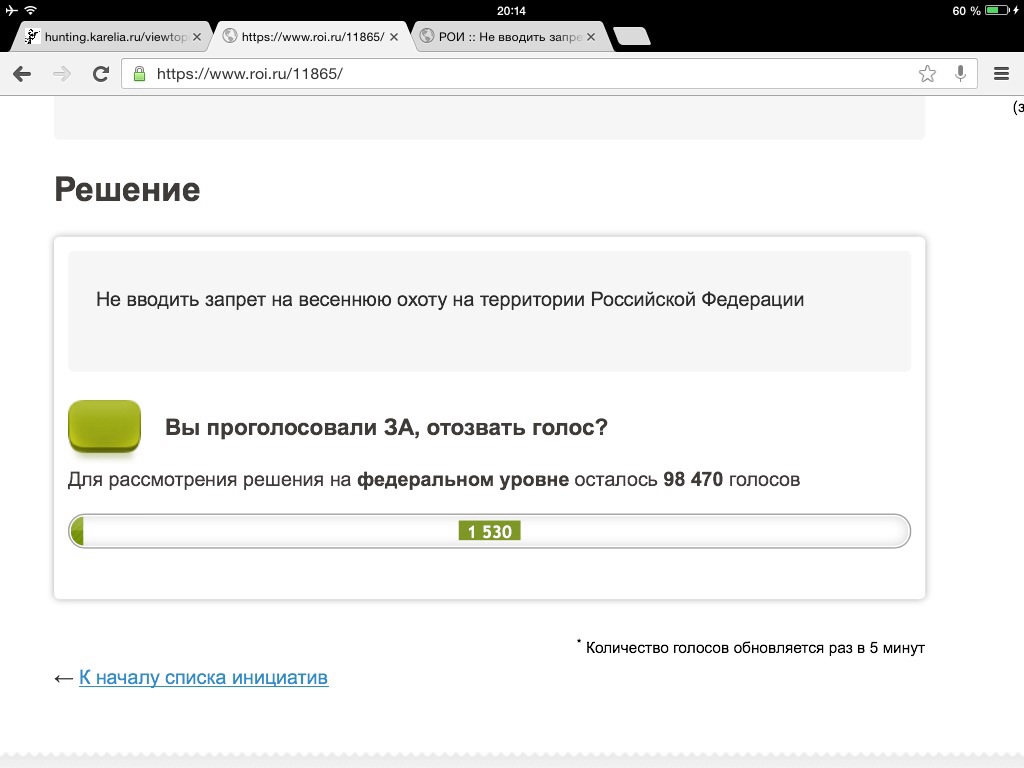Image resolution: width=1024 pixels, height=768 pixels.
Task: Close the https://www.roi.ru/11865/ tab
Action: coord(394,37)
